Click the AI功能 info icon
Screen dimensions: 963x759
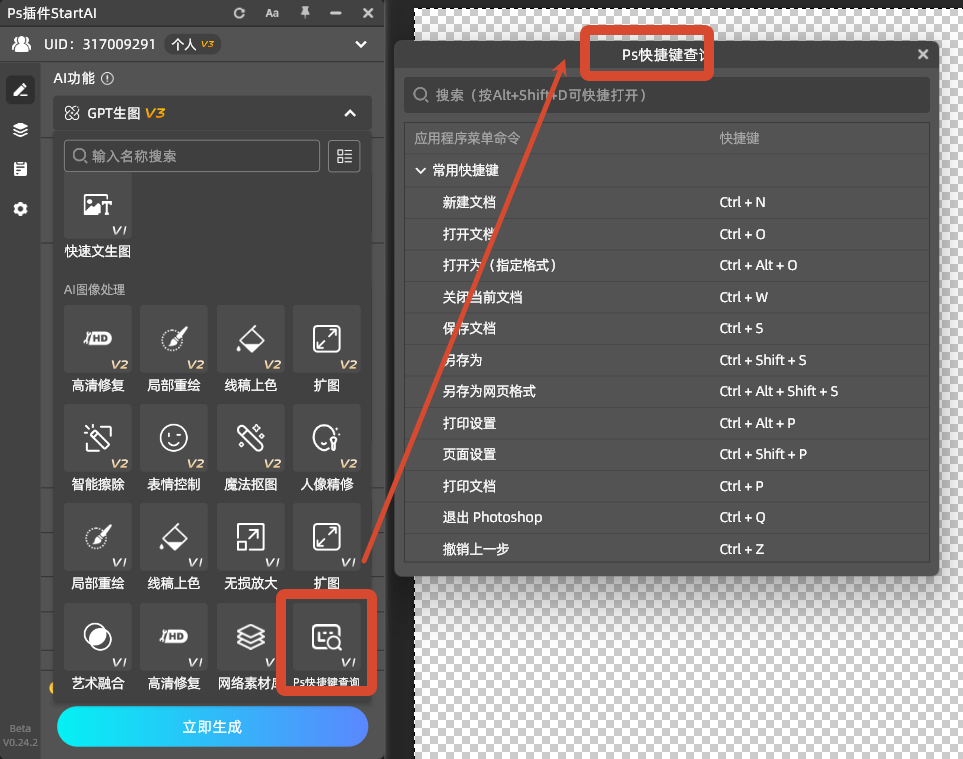tap(107, 79)
